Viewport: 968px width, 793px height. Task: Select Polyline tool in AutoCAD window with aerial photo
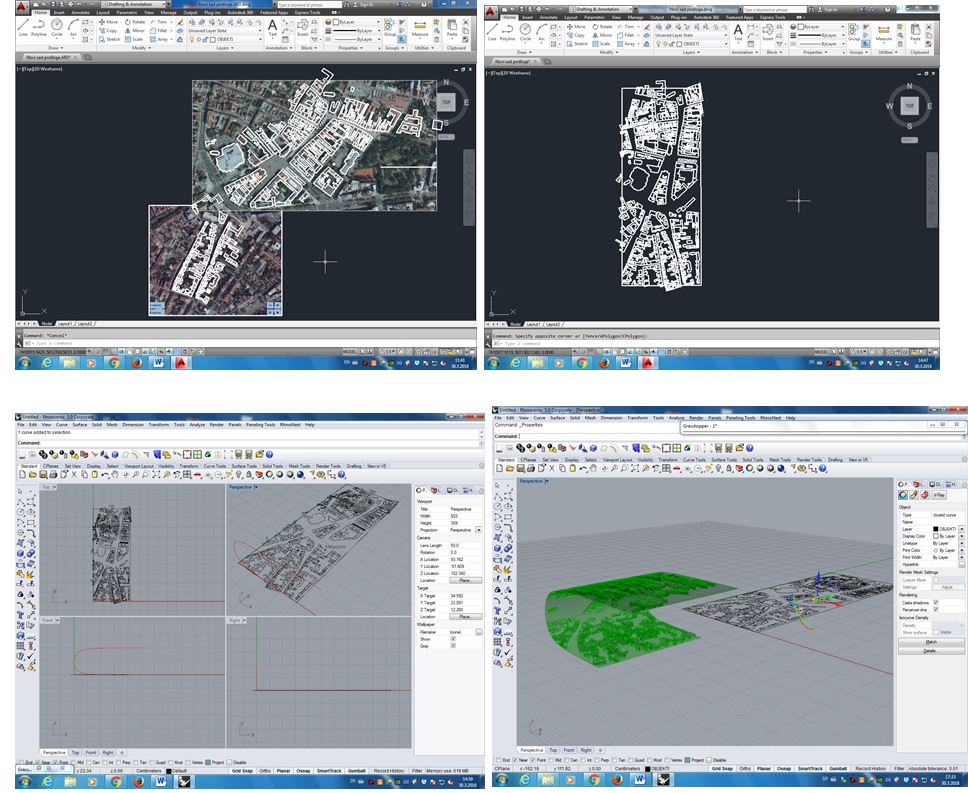click(x=39, y=27)
